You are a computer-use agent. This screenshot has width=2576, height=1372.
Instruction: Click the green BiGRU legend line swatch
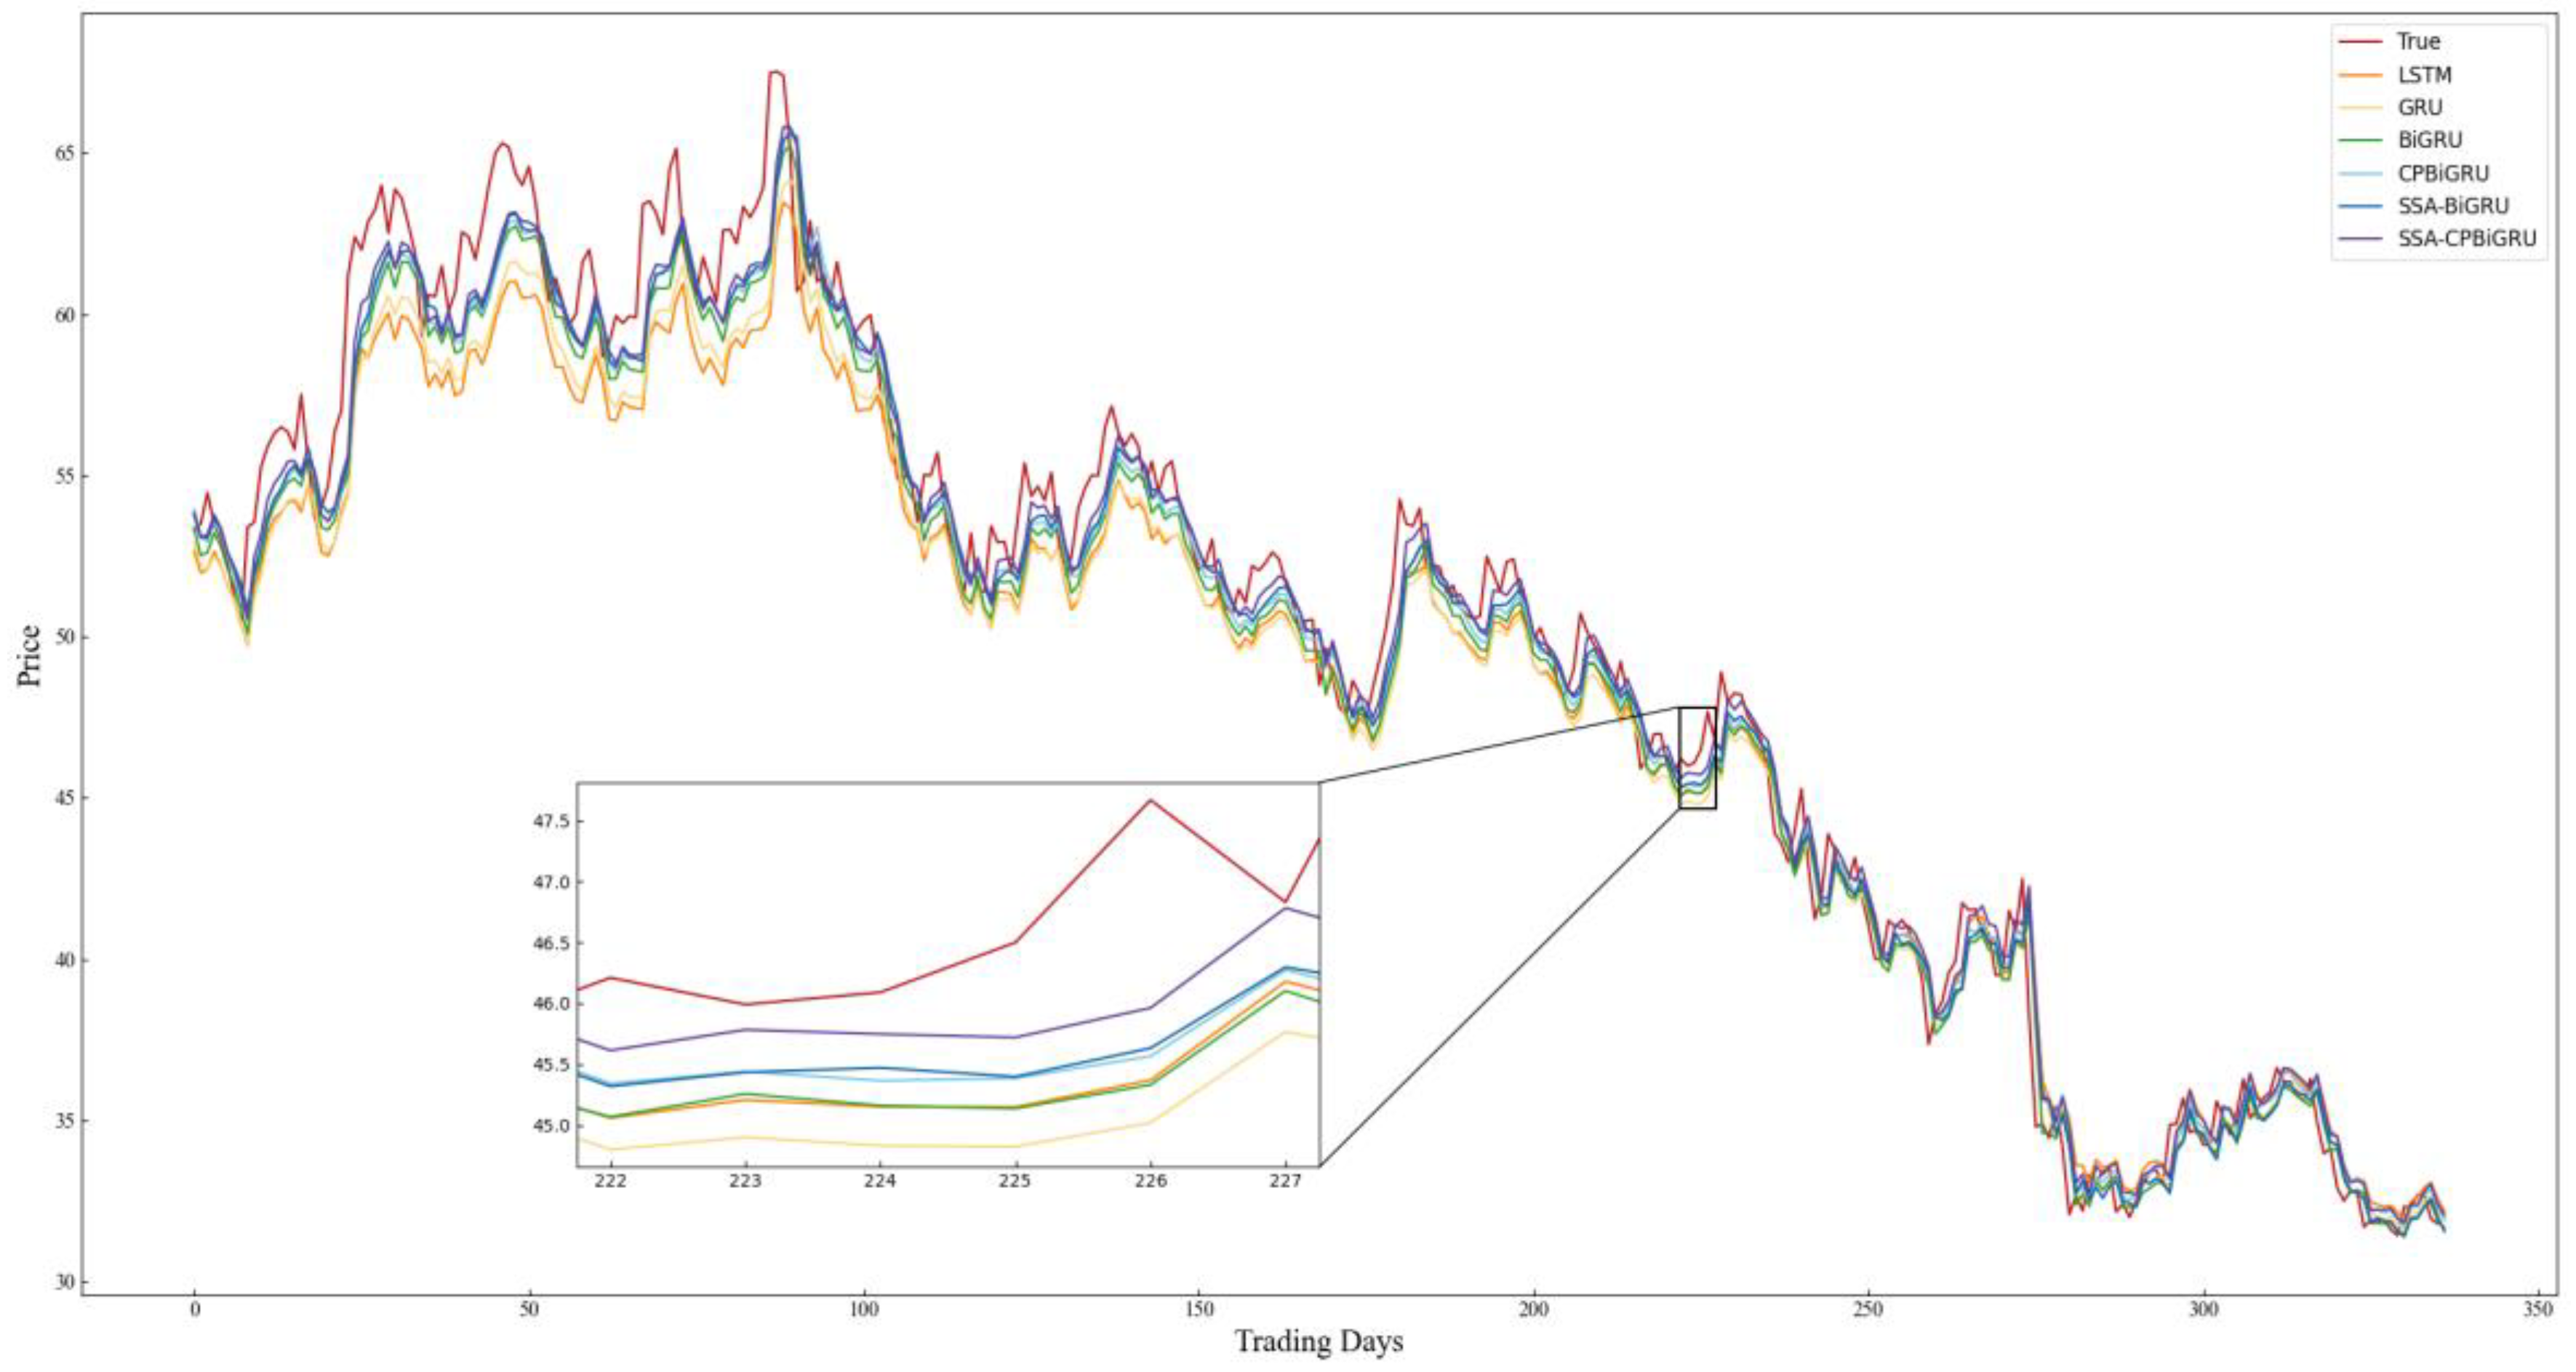point(2359,141)
